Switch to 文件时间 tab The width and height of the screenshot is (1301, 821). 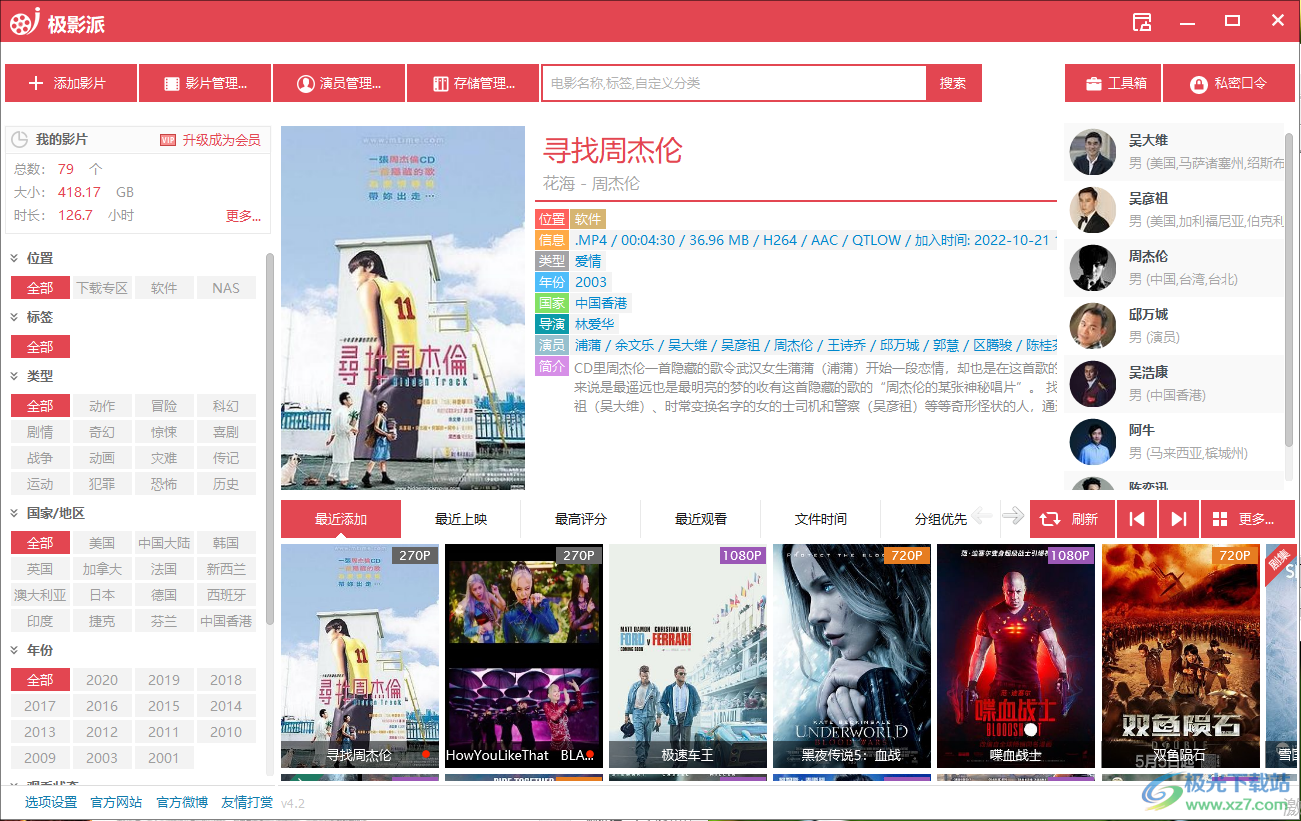(821, 519)
